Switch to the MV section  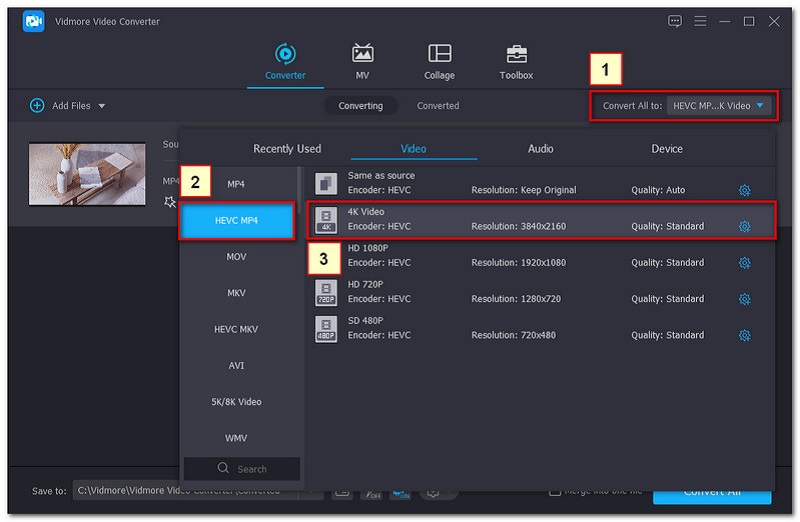[x=362, y=61]
